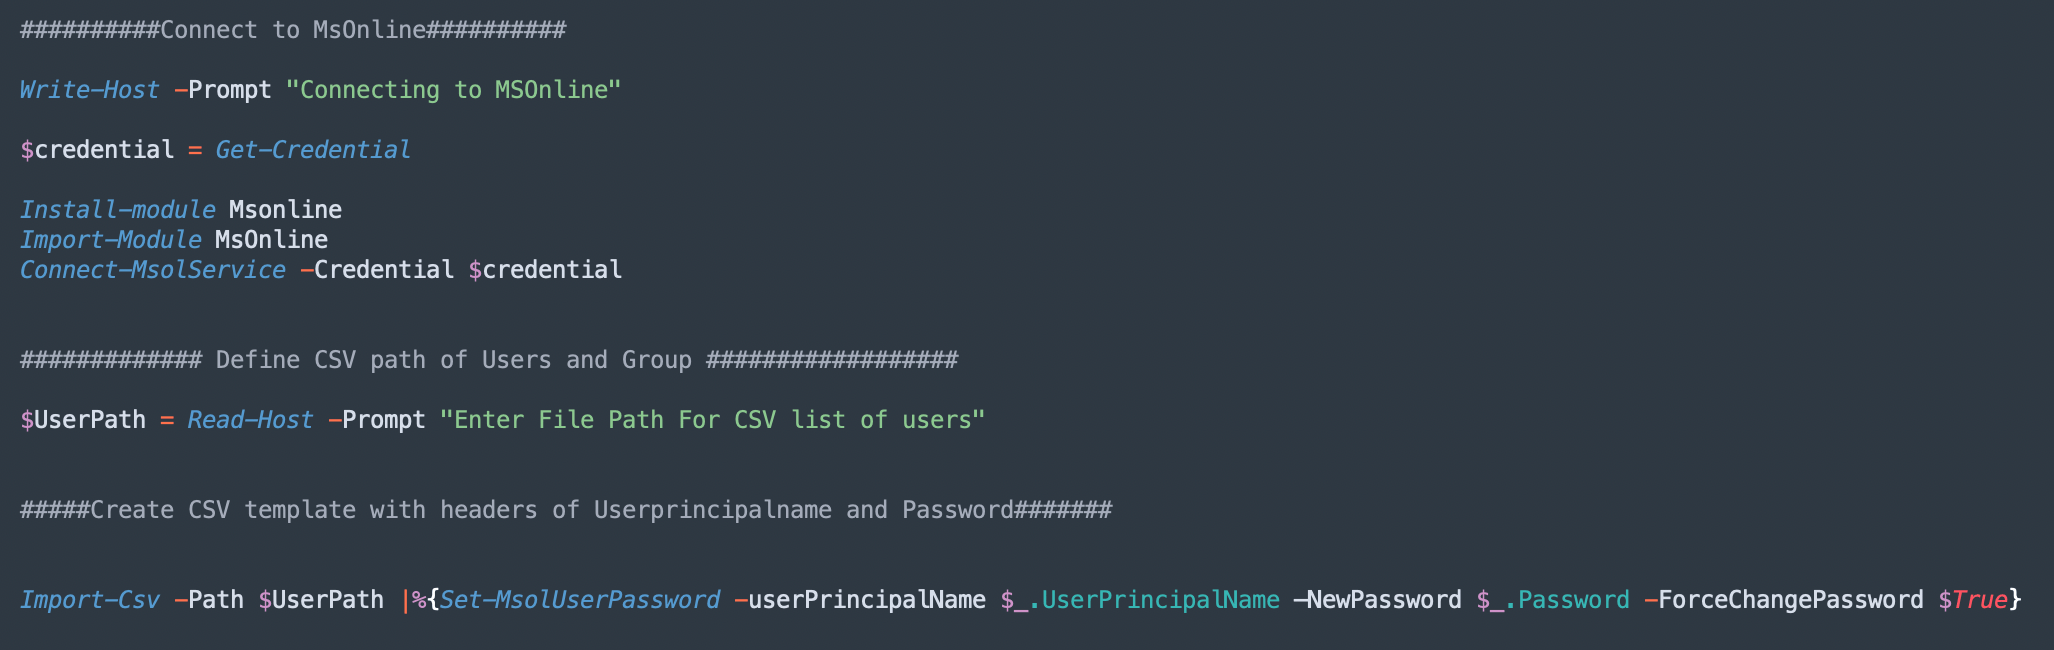Screen dimensions: 2054x650
Task: Click the Write-Host cmdlet on the second line
Action: pyautogui.click(x=89, y=90)
